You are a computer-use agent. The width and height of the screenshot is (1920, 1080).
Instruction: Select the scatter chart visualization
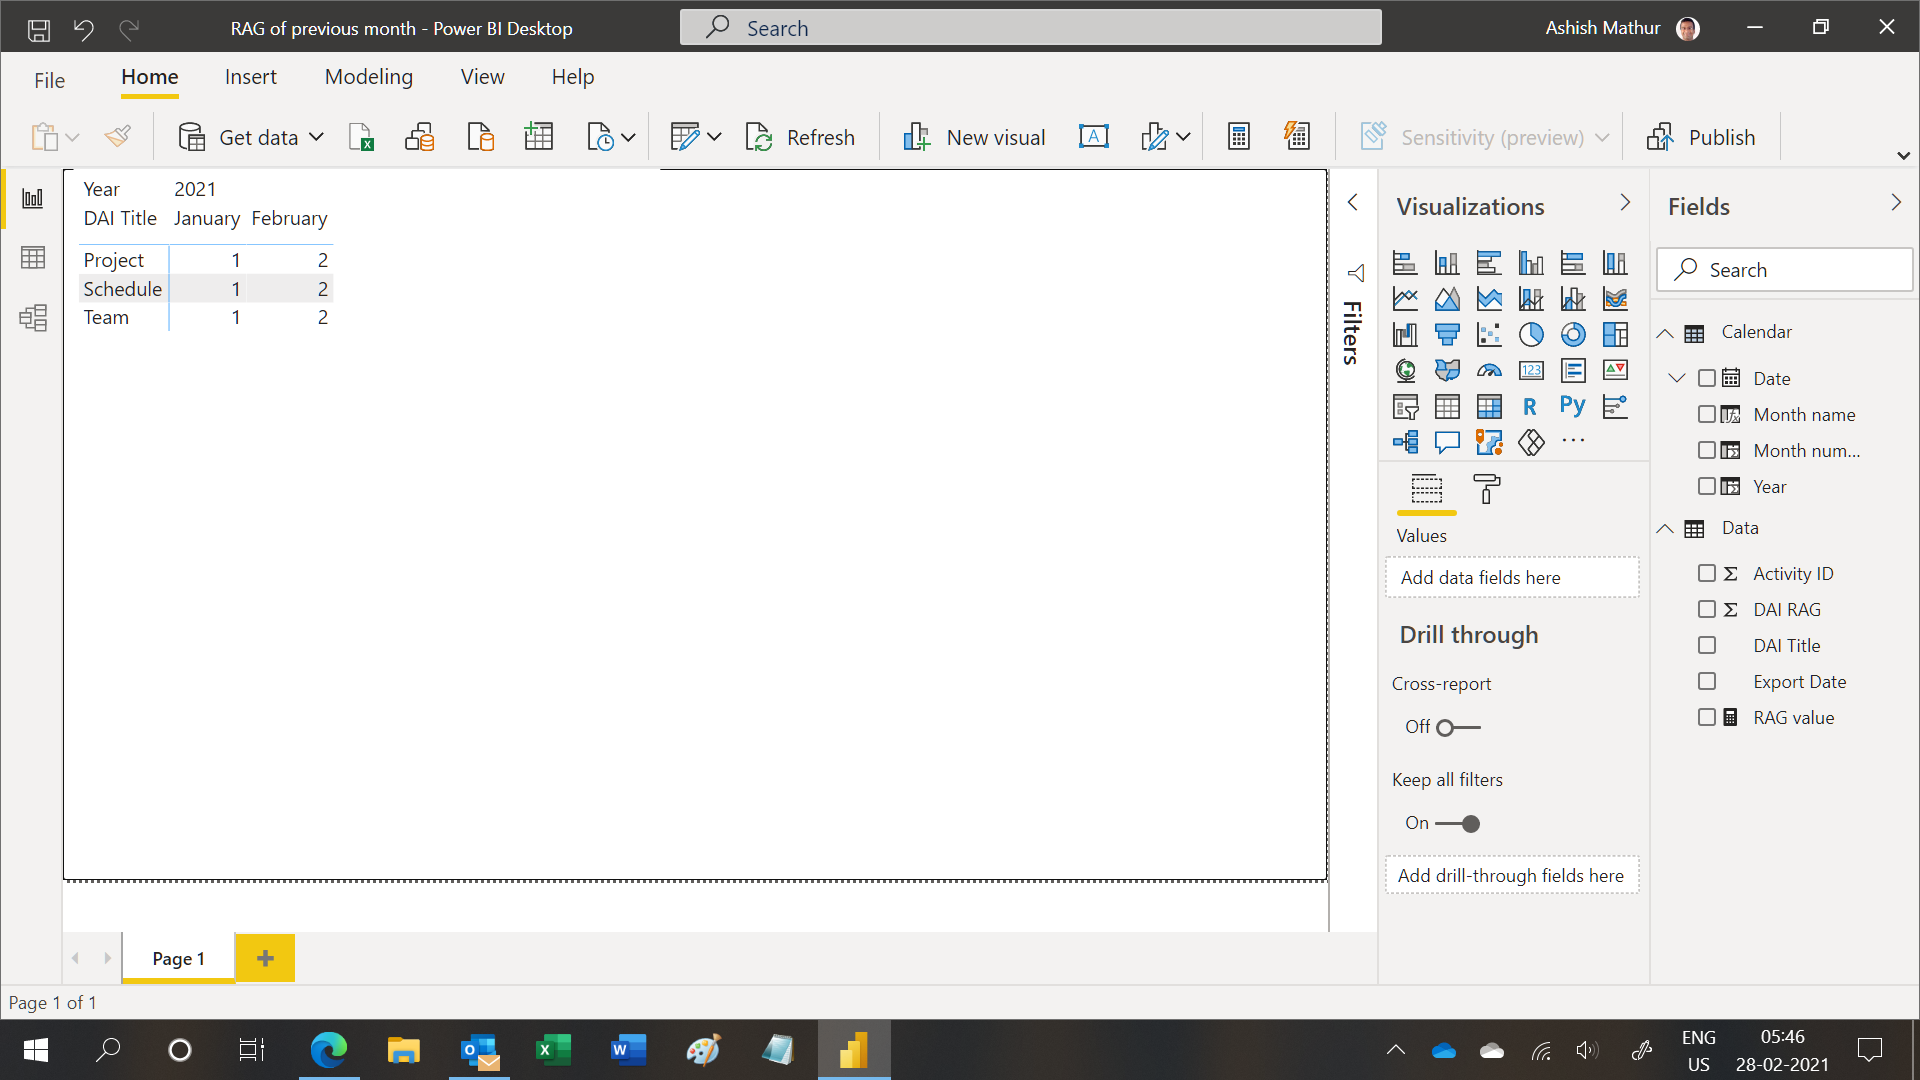[1489, 335]
